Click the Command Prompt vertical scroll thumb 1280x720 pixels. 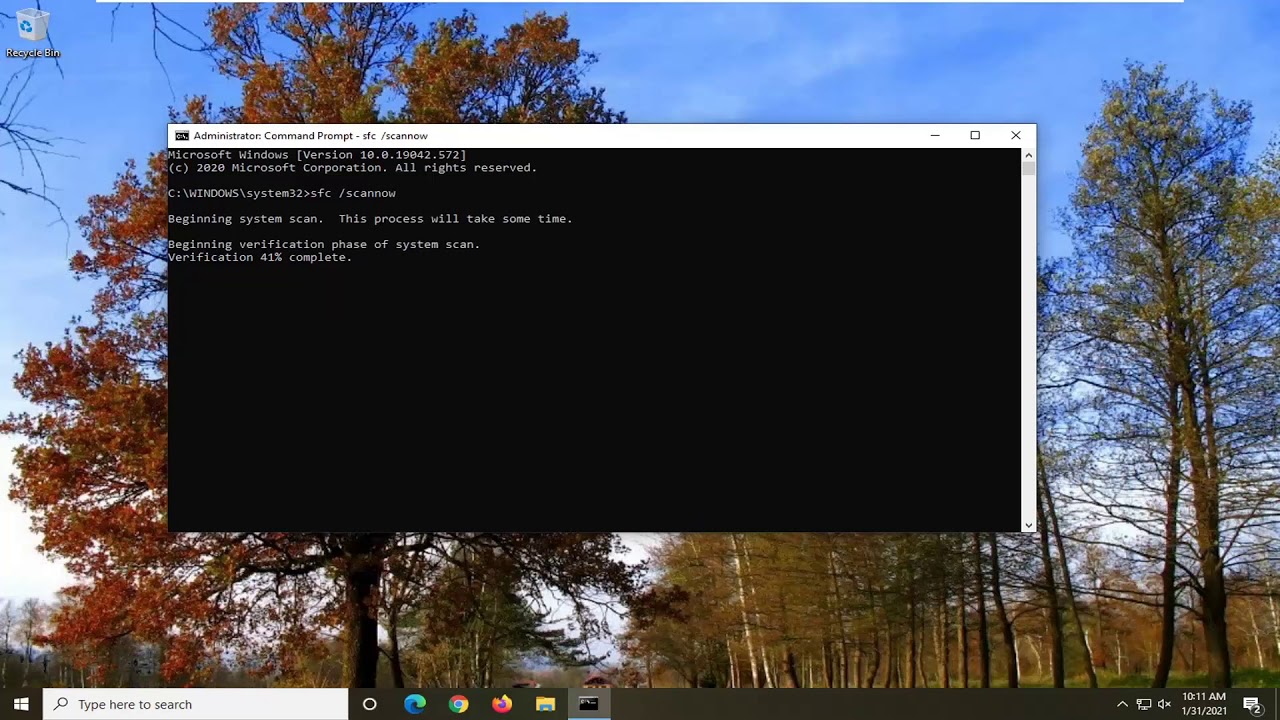(1028, 169)
